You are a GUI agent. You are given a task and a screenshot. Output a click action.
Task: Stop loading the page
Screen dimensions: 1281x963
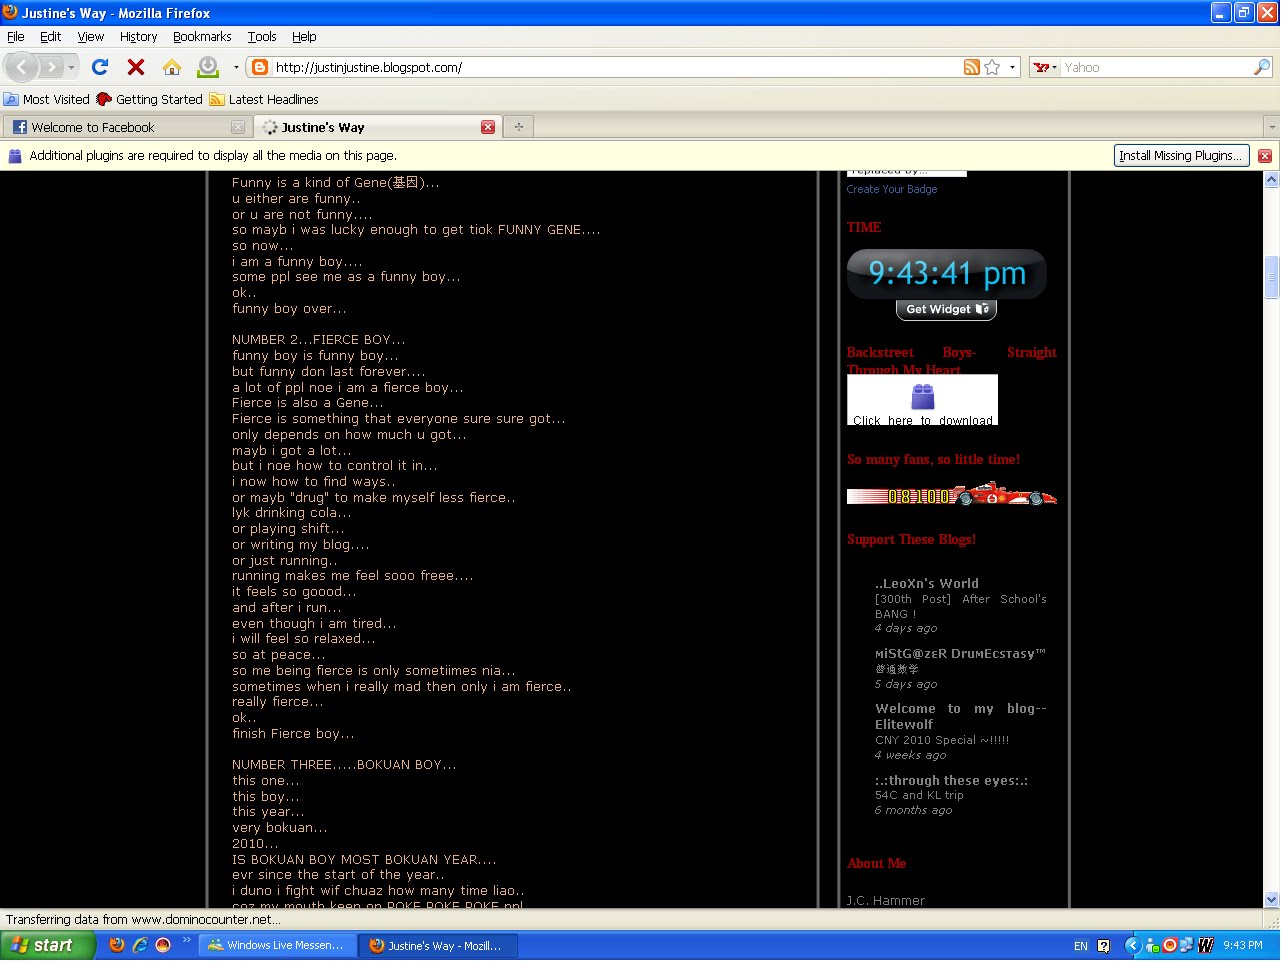pos(136,67)
